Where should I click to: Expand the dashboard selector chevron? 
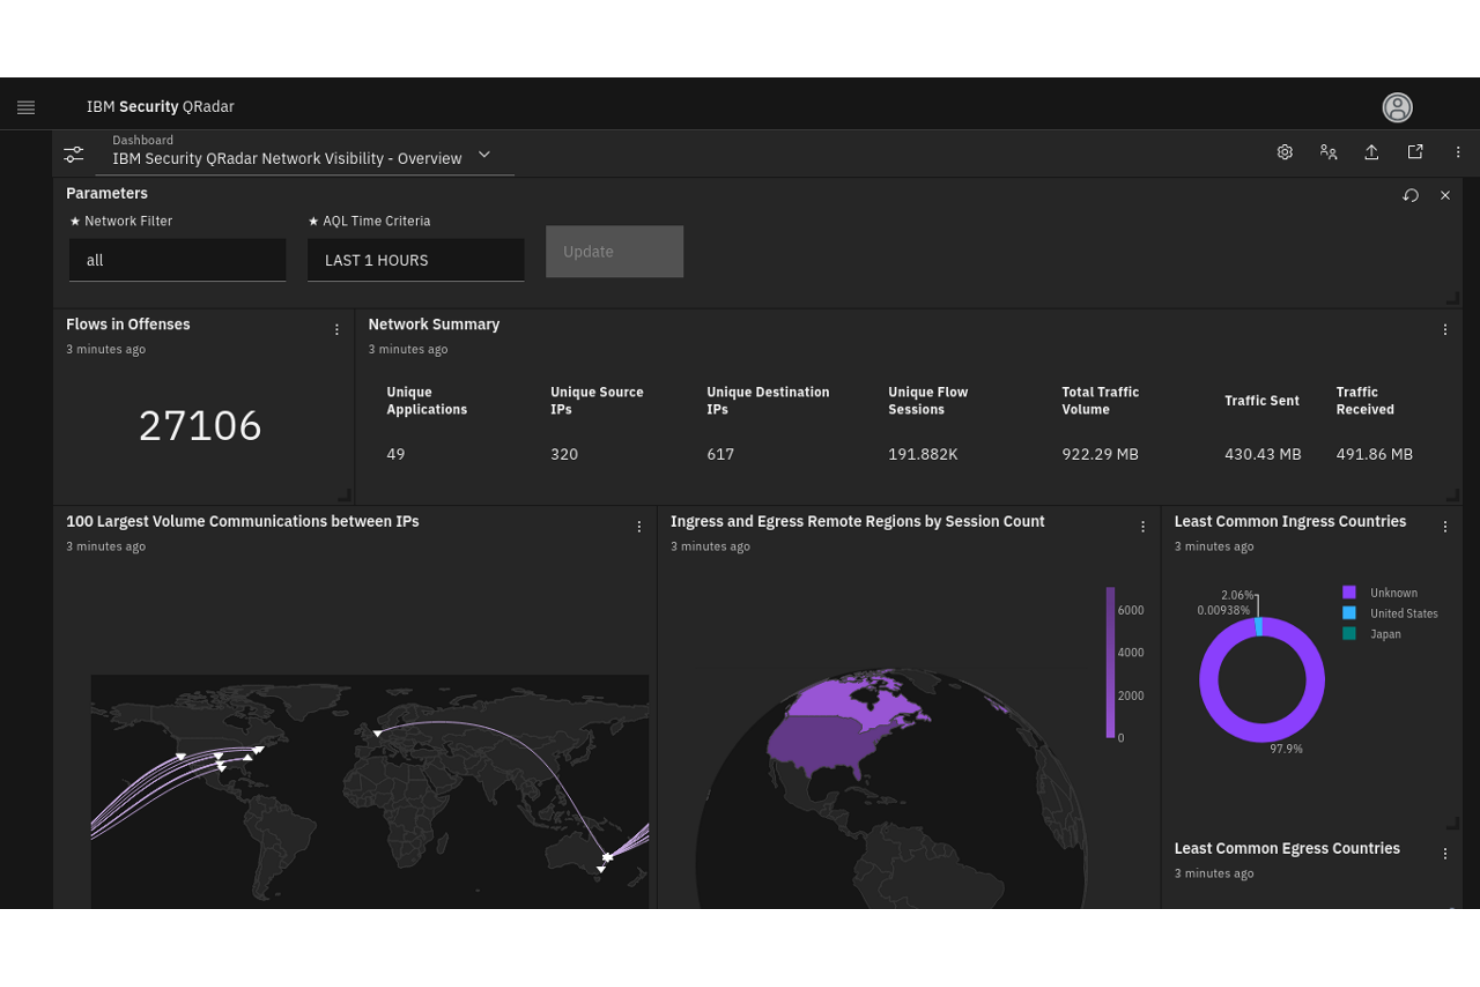pyautogui.click(x=484, y=155)
